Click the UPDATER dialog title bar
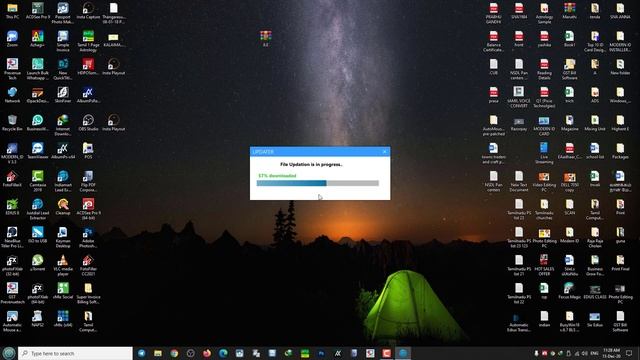The image size is (640, 360). (x=320, y=152)
